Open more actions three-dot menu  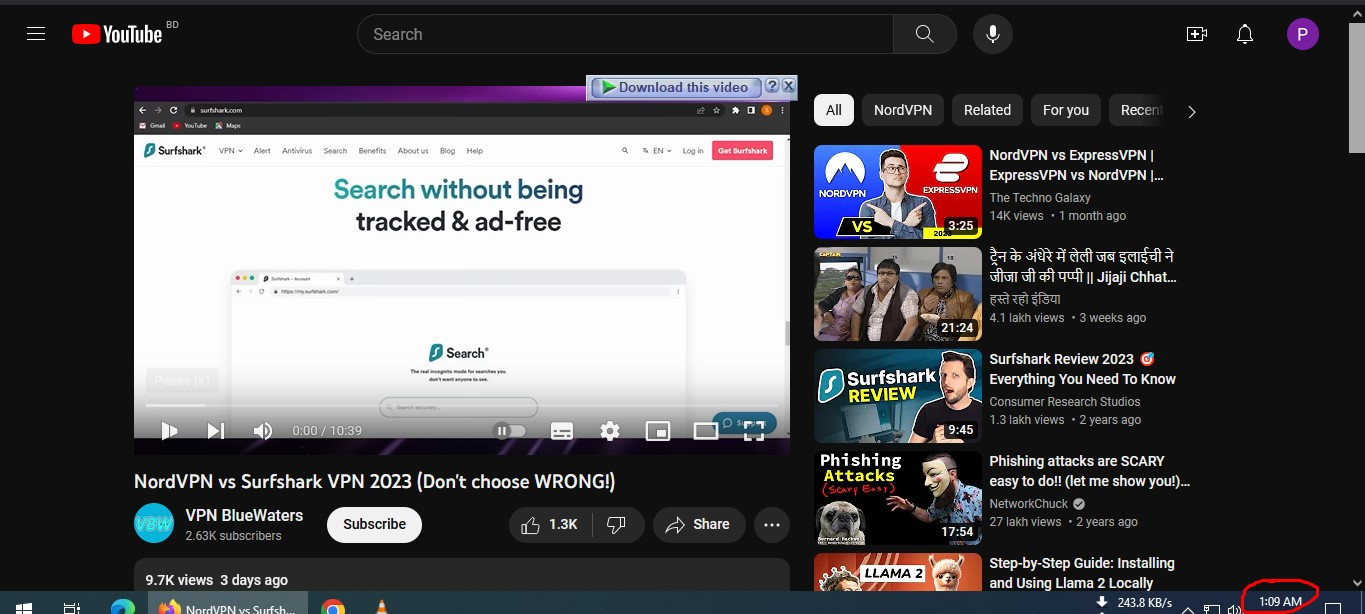pyautogui.click(x=772, y=524)
